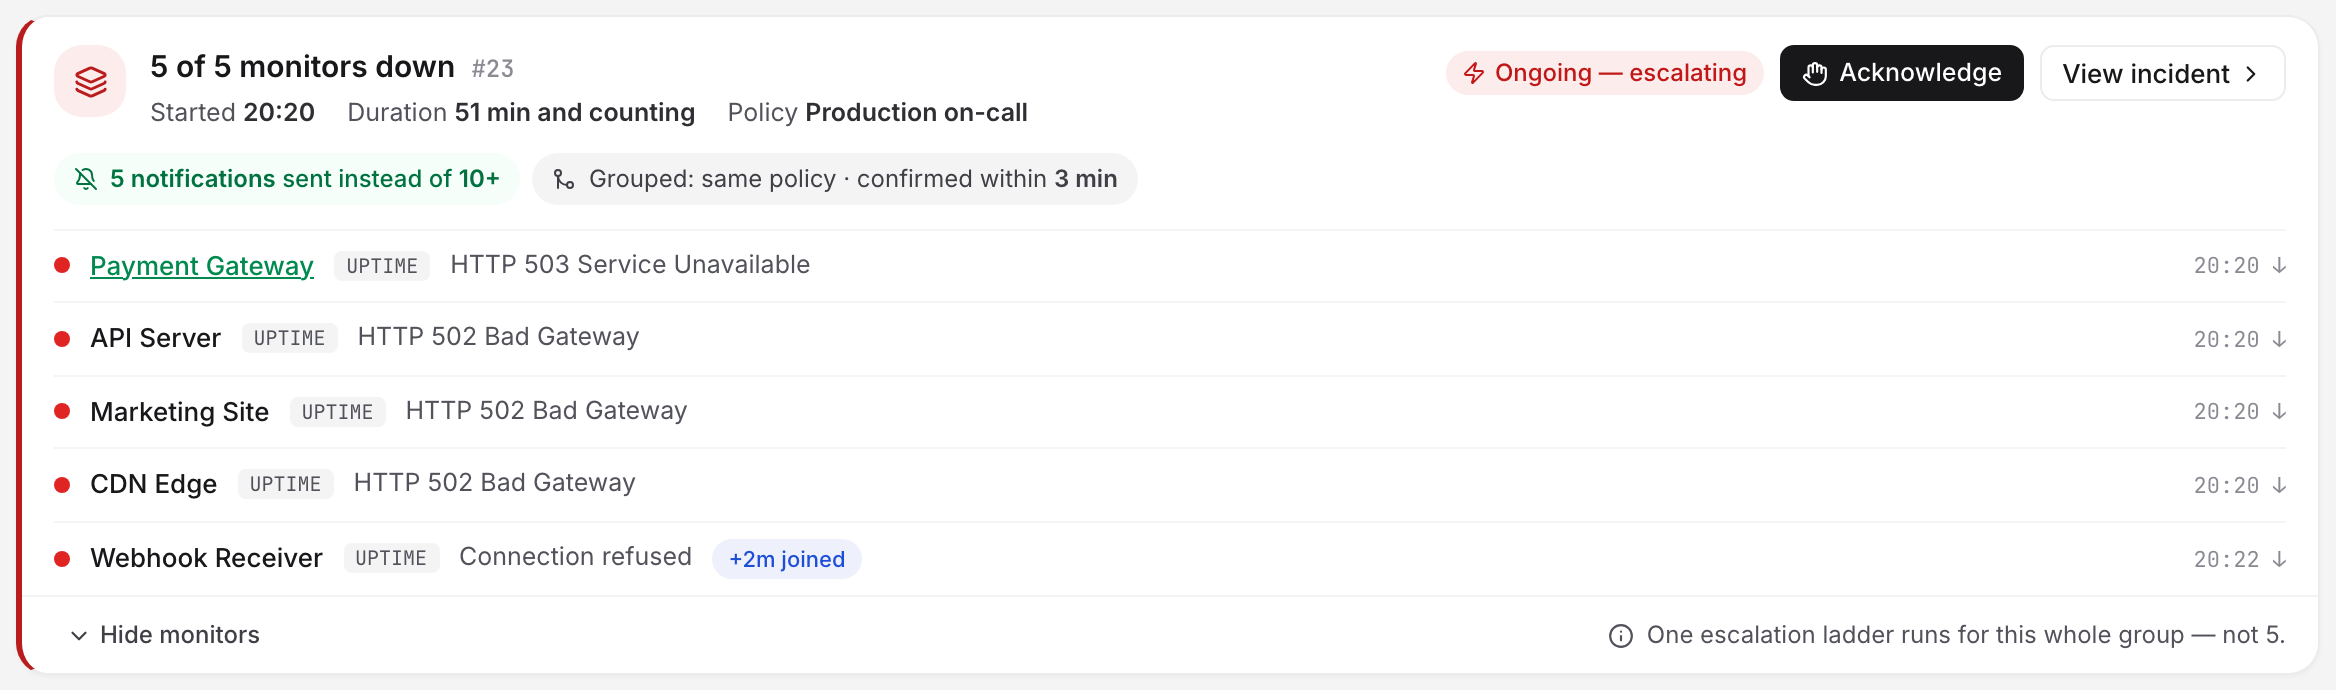Click the Connection refused message
This screenshot has width=2336, height=690.
pos(575,556)
